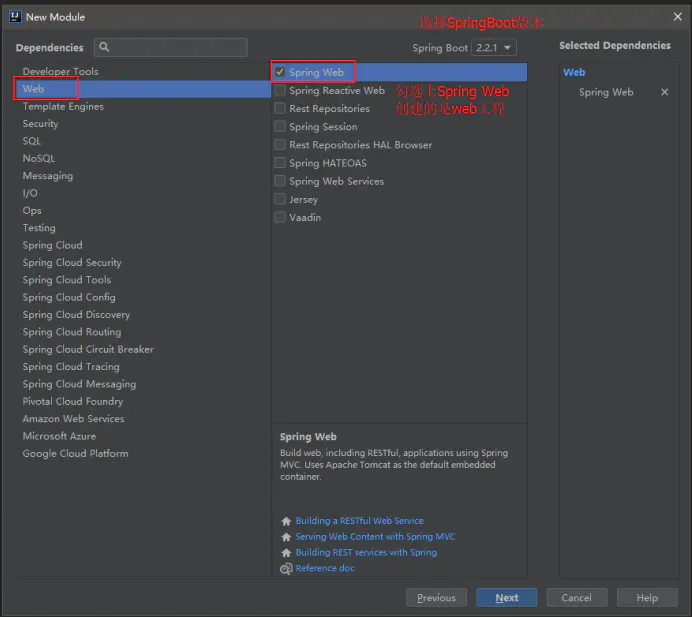The height and width of the screenshot is (618, 692).
Task: Enable the Spring Reactive Web checkbox
Action: point(280,90)
